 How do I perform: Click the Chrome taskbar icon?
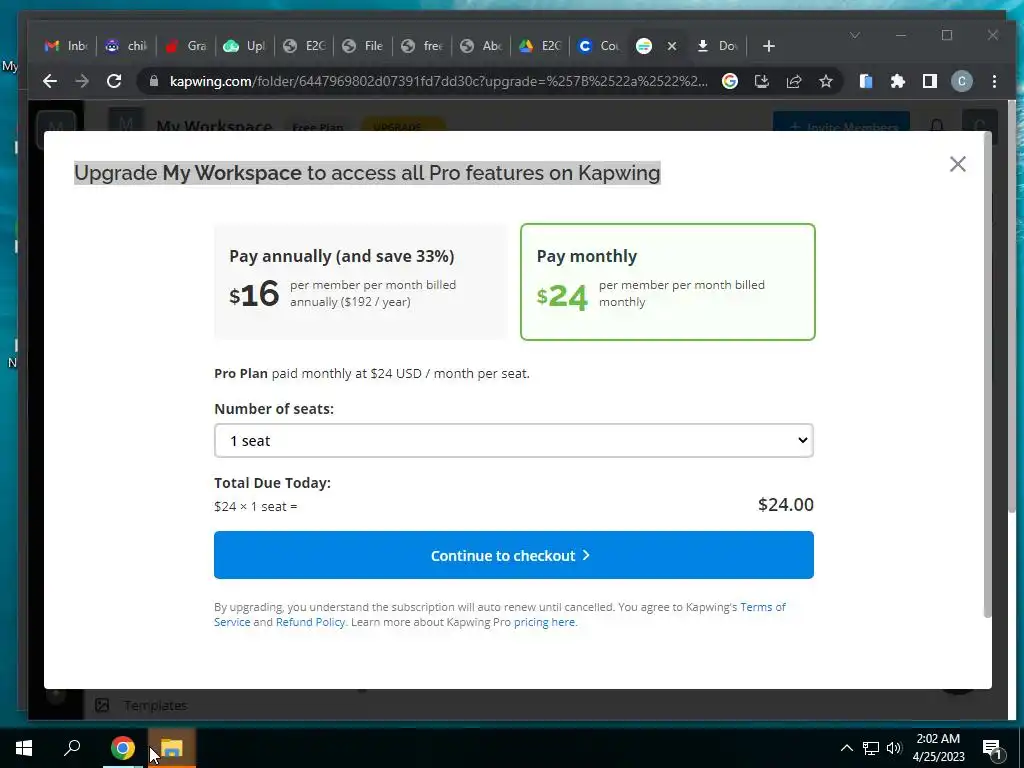coord(122,748)
